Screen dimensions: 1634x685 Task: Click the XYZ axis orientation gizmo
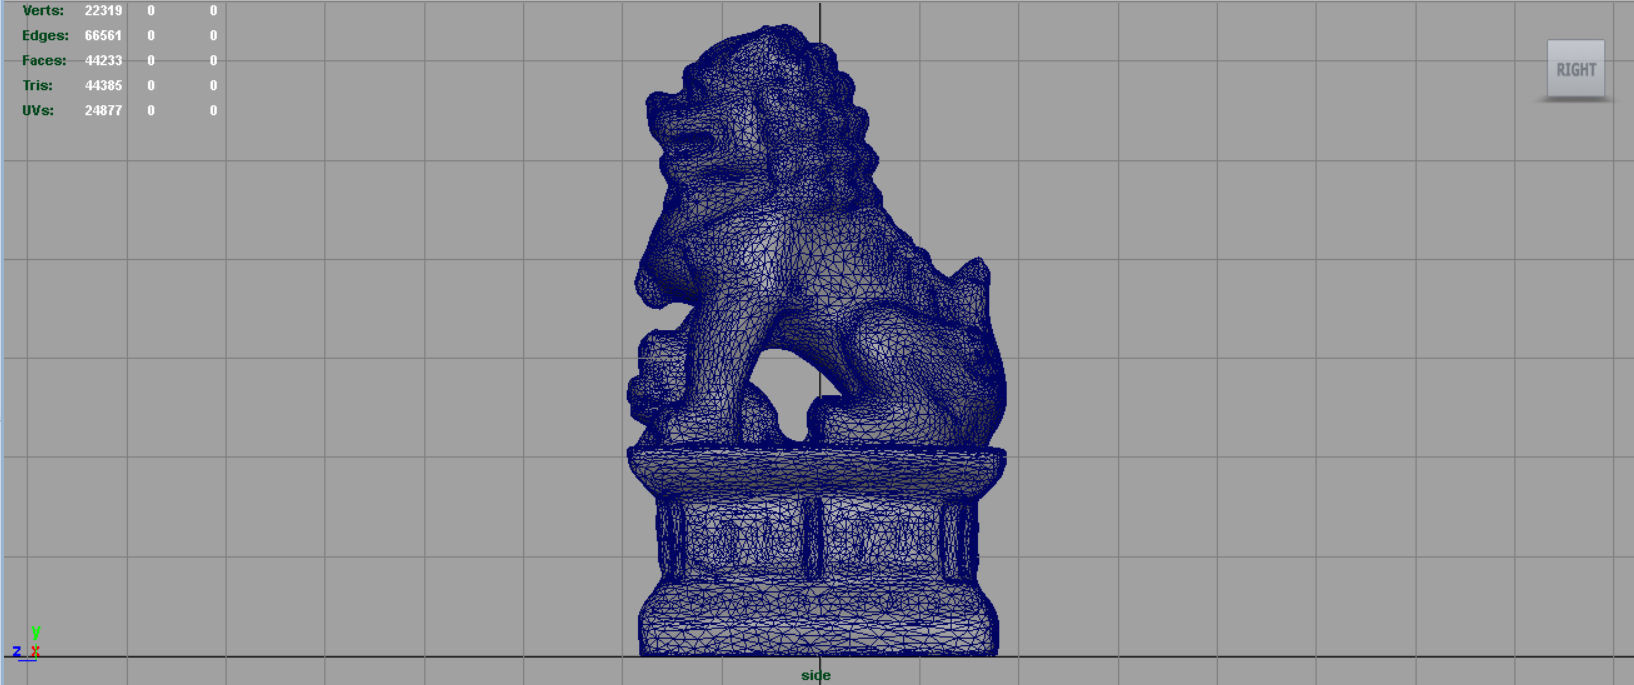coord(27,644)
